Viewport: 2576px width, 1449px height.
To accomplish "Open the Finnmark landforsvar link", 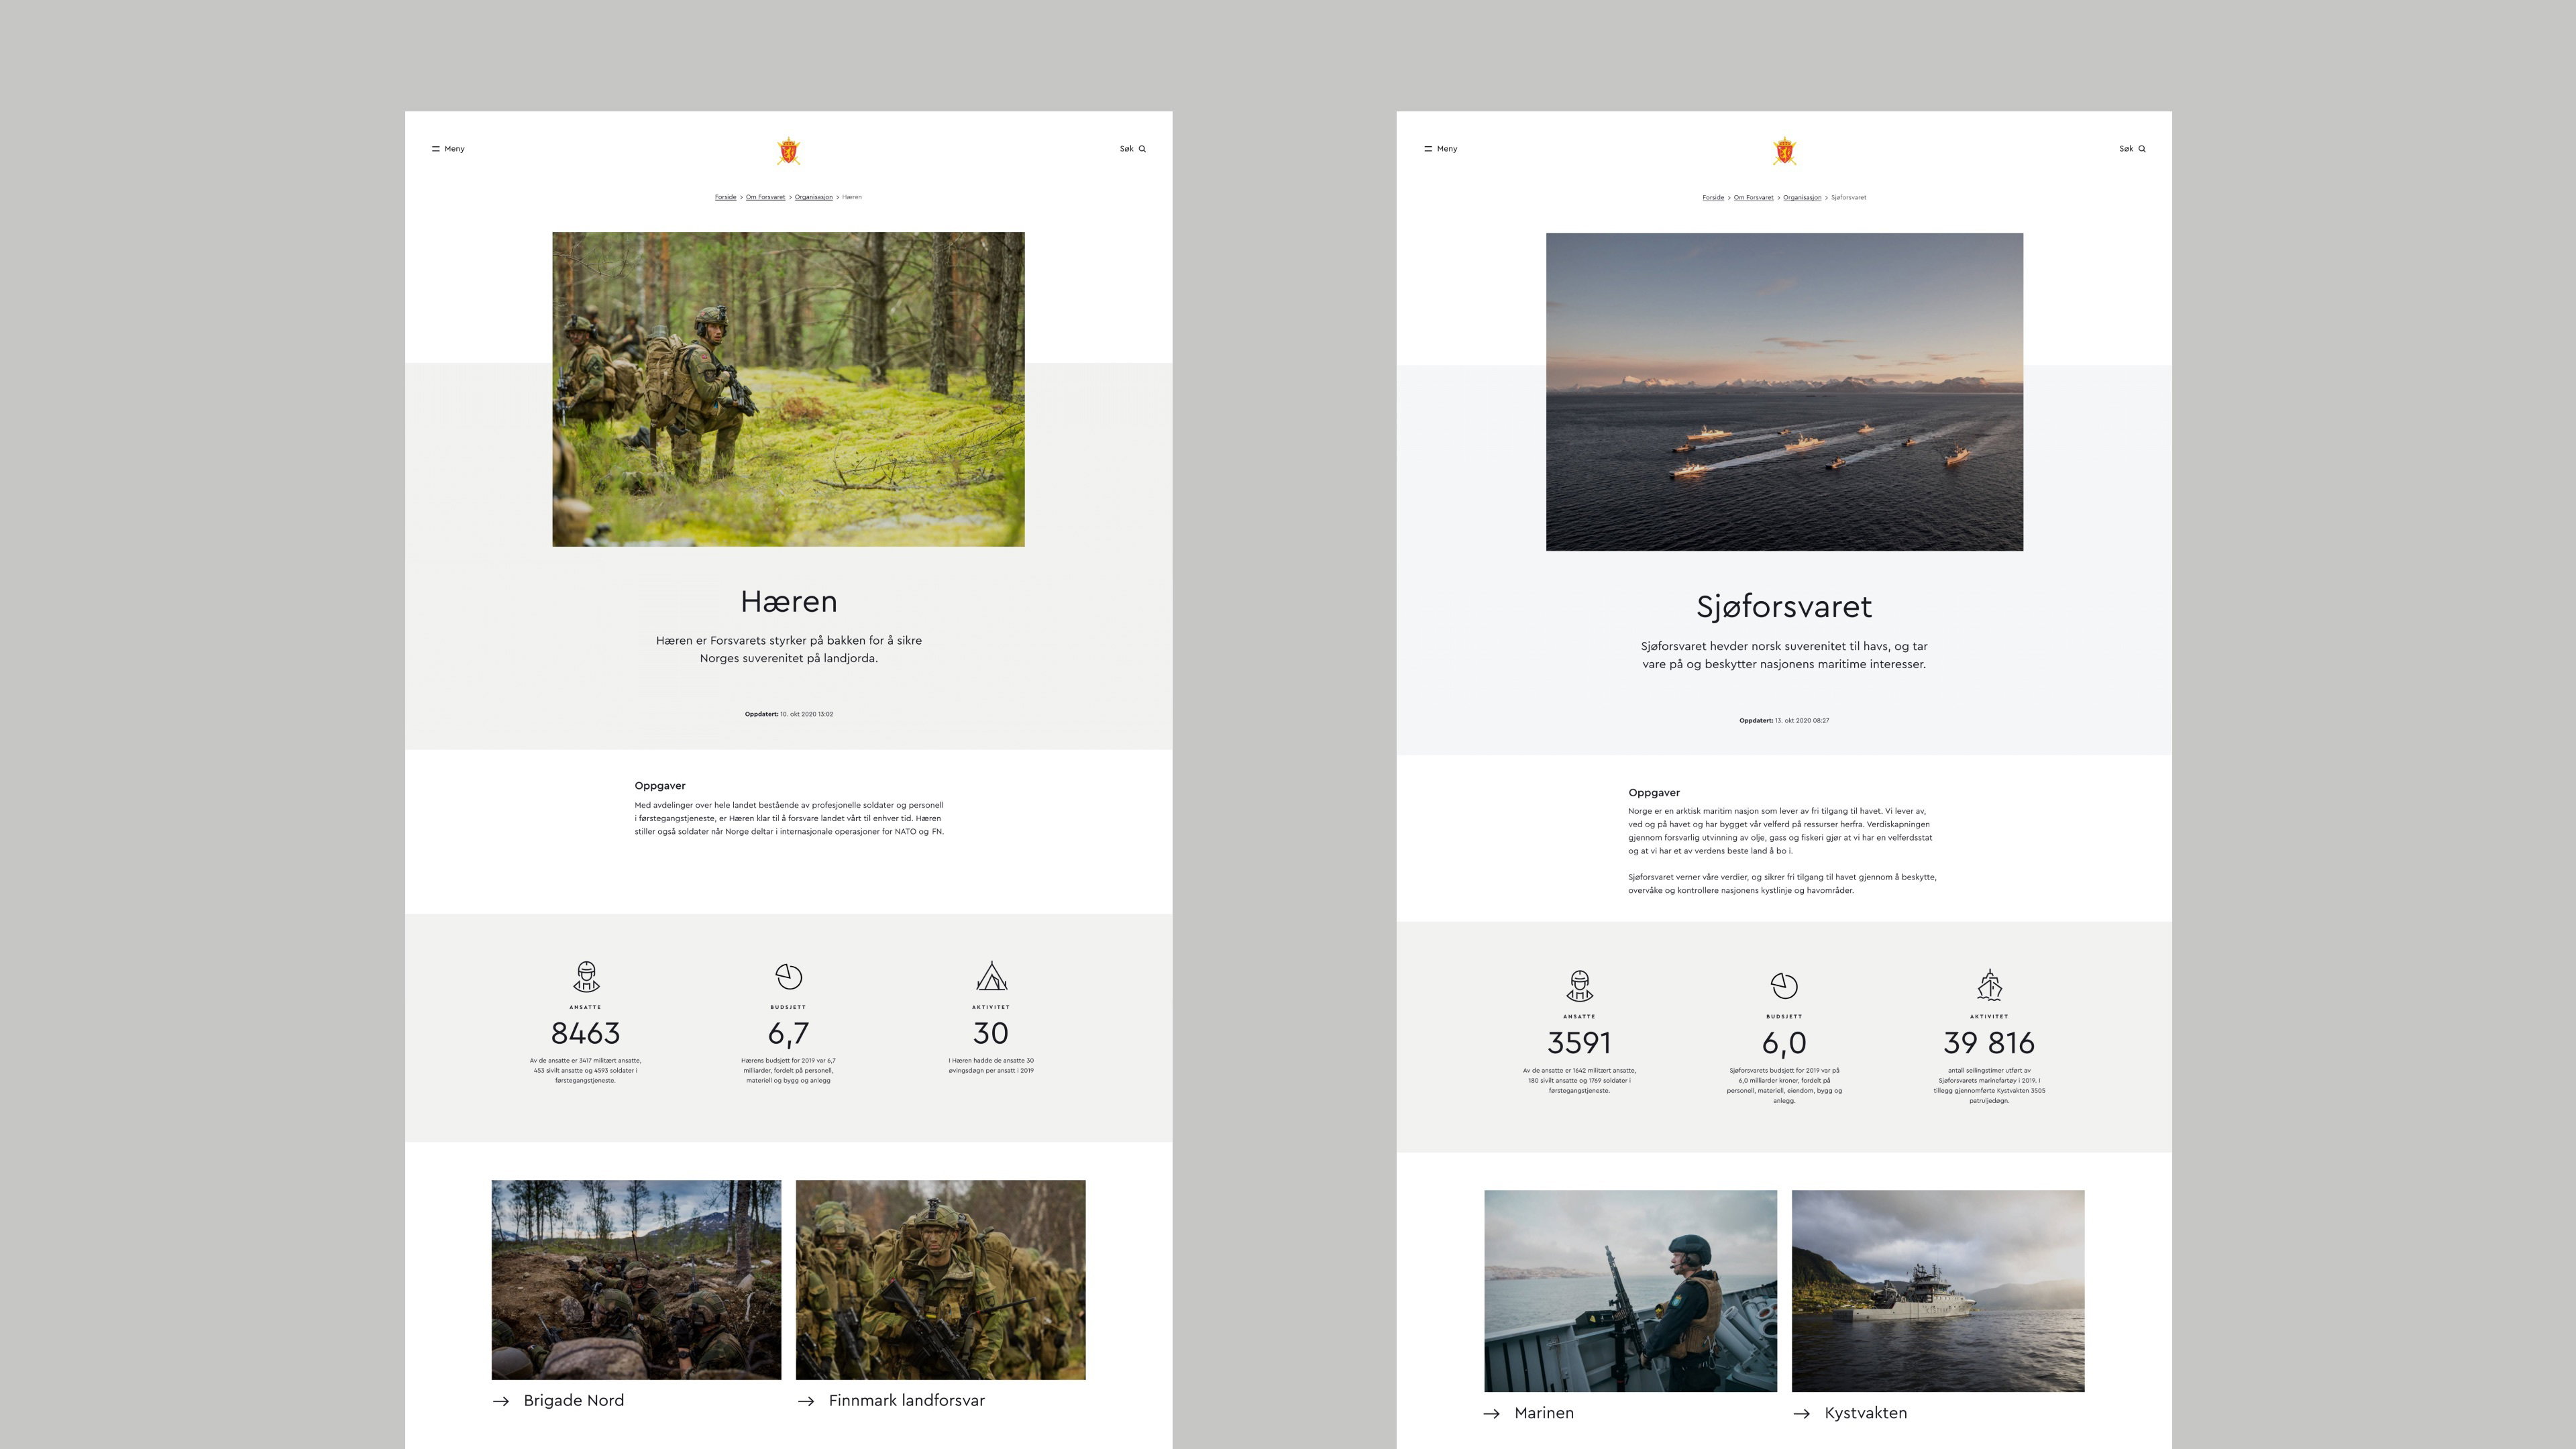I will click(x=891, y=1401).
